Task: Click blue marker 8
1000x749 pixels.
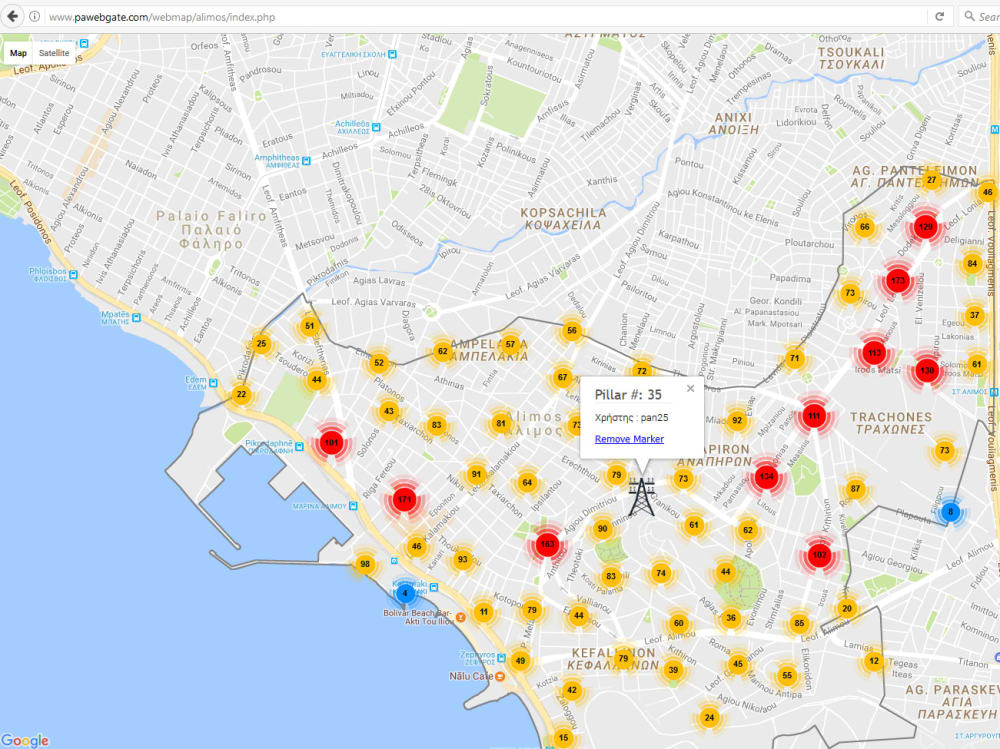Action: (x=950, y=512)
